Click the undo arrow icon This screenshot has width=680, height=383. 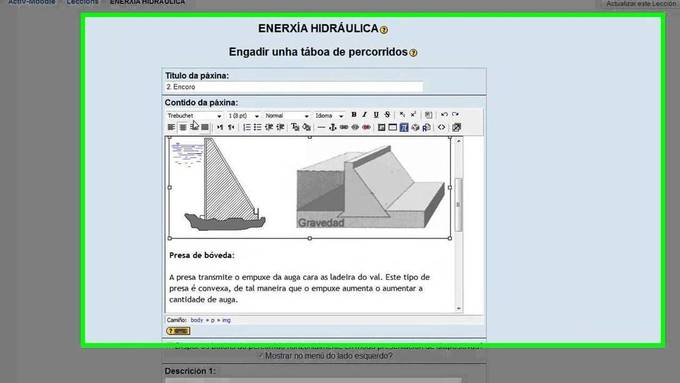pyautogui.click(x=444, y=115)
